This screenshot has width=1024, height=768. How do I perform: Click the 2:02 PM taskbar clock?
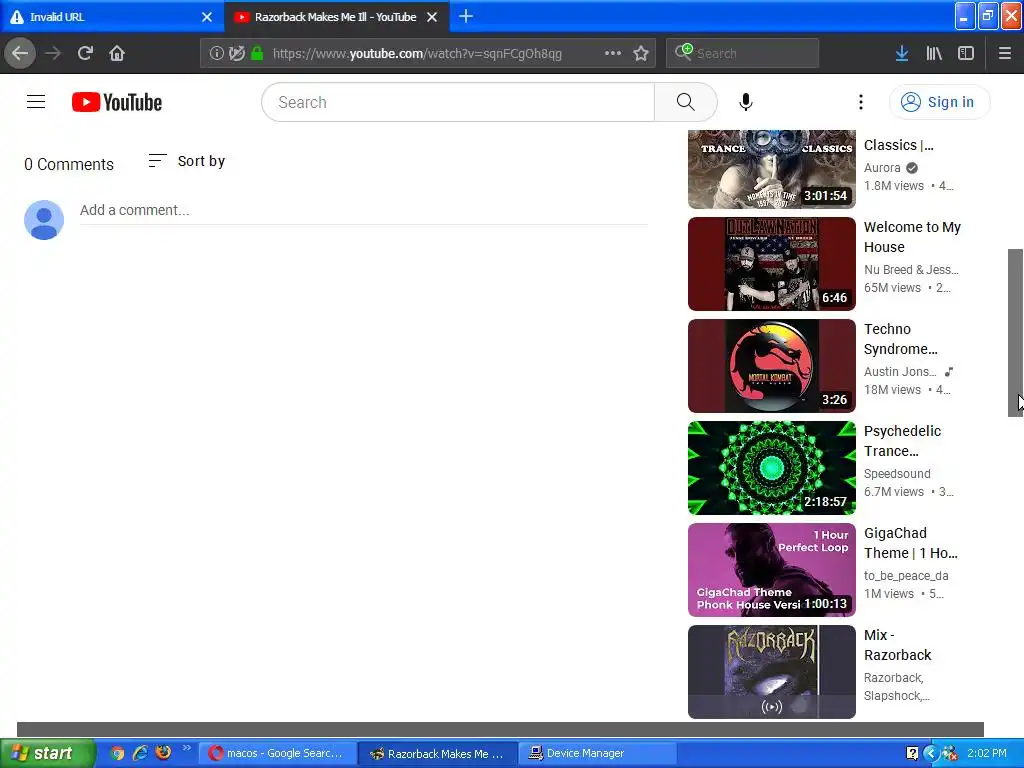click(987, 753)
